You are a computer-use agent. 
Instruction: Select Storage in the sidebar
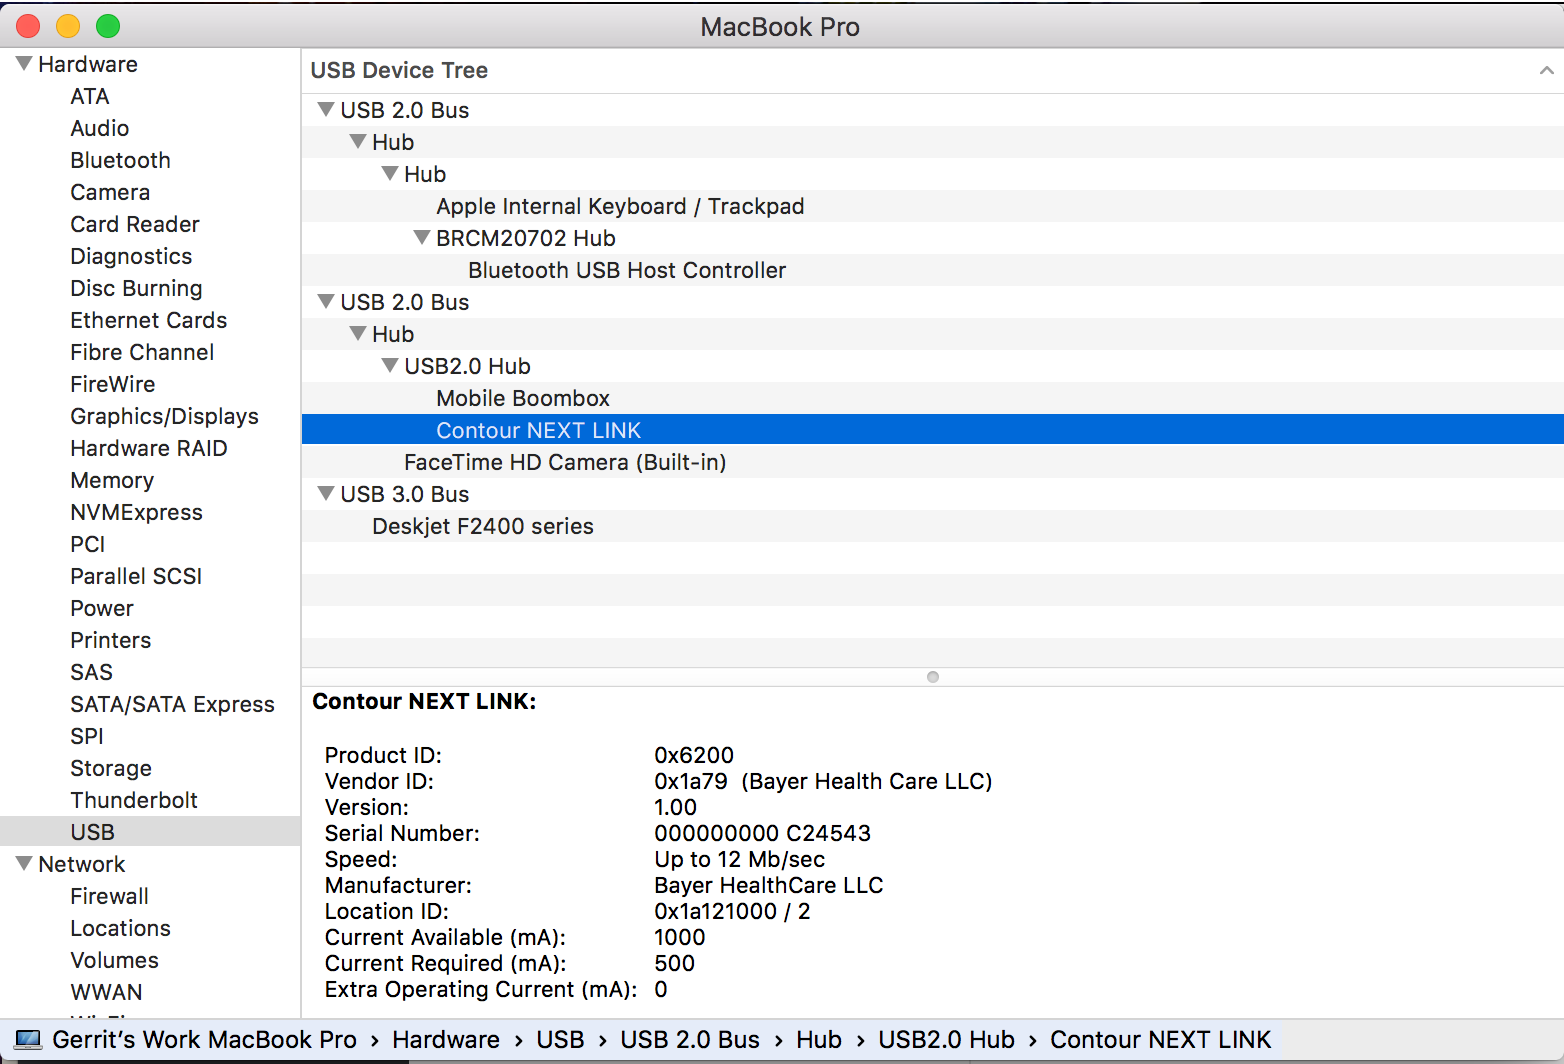point(111,768)
